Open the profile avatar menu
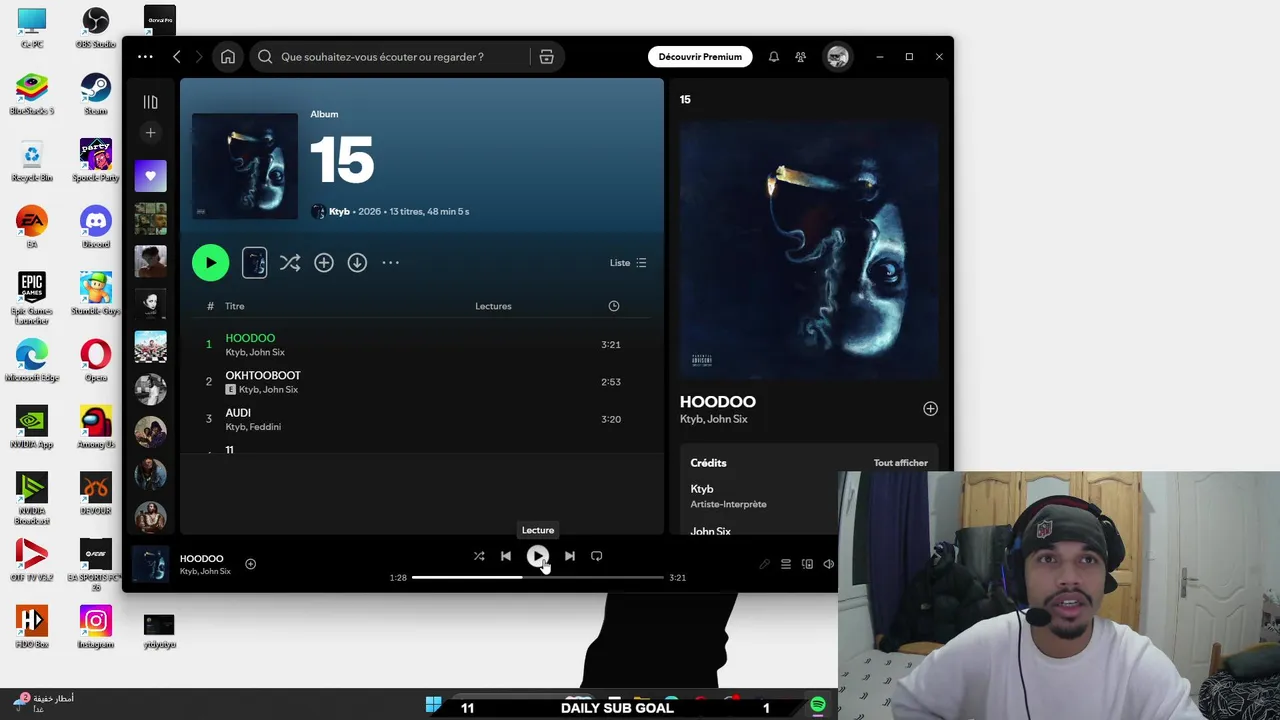Screen dimensions: 1280x720 coord(838,57)
